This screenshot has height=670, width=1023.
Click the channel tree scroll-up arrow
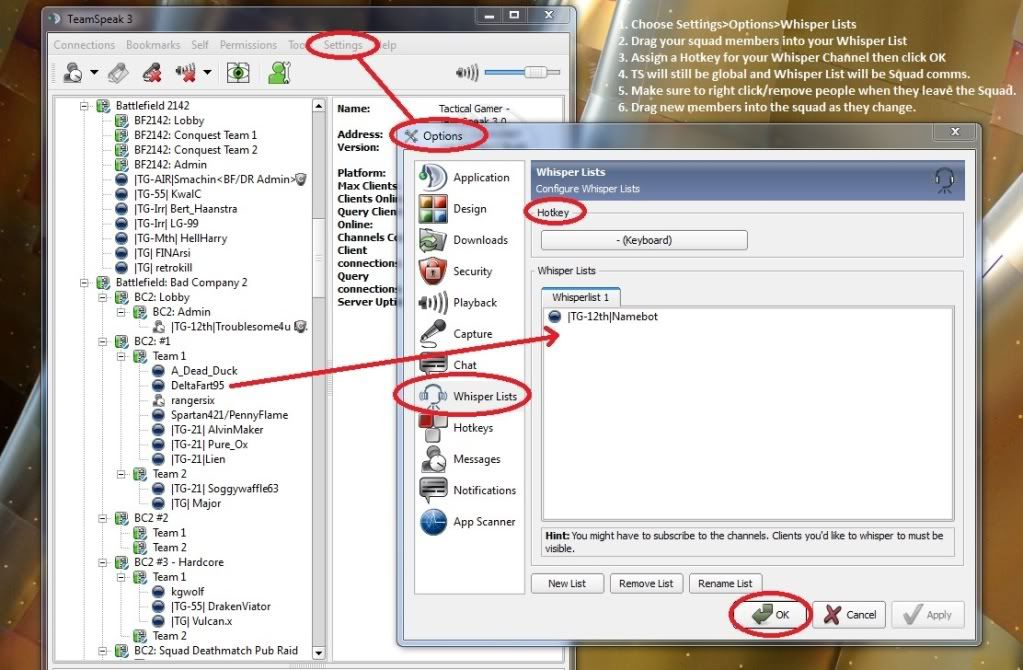pos(318,106)
